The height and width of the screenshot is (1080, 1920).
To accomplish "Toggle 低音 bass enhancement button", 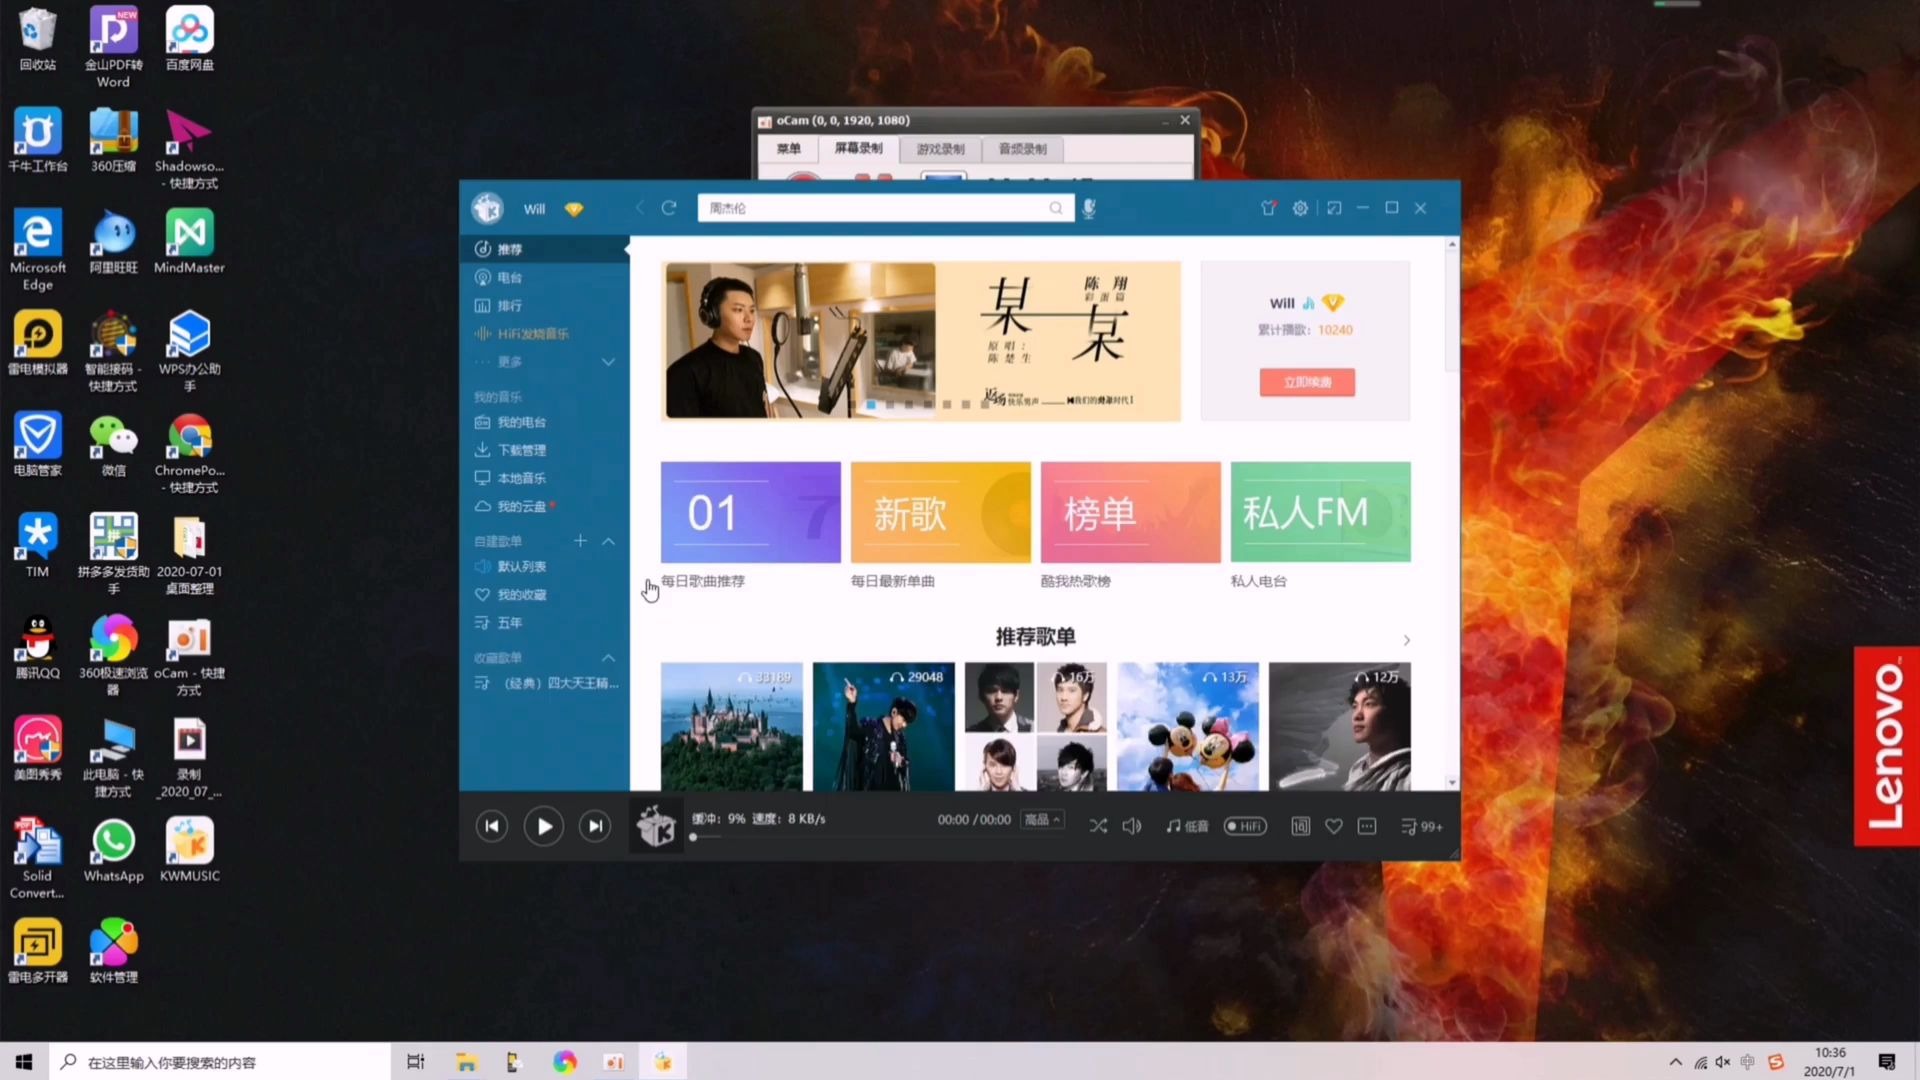I will pos(1188,825).
